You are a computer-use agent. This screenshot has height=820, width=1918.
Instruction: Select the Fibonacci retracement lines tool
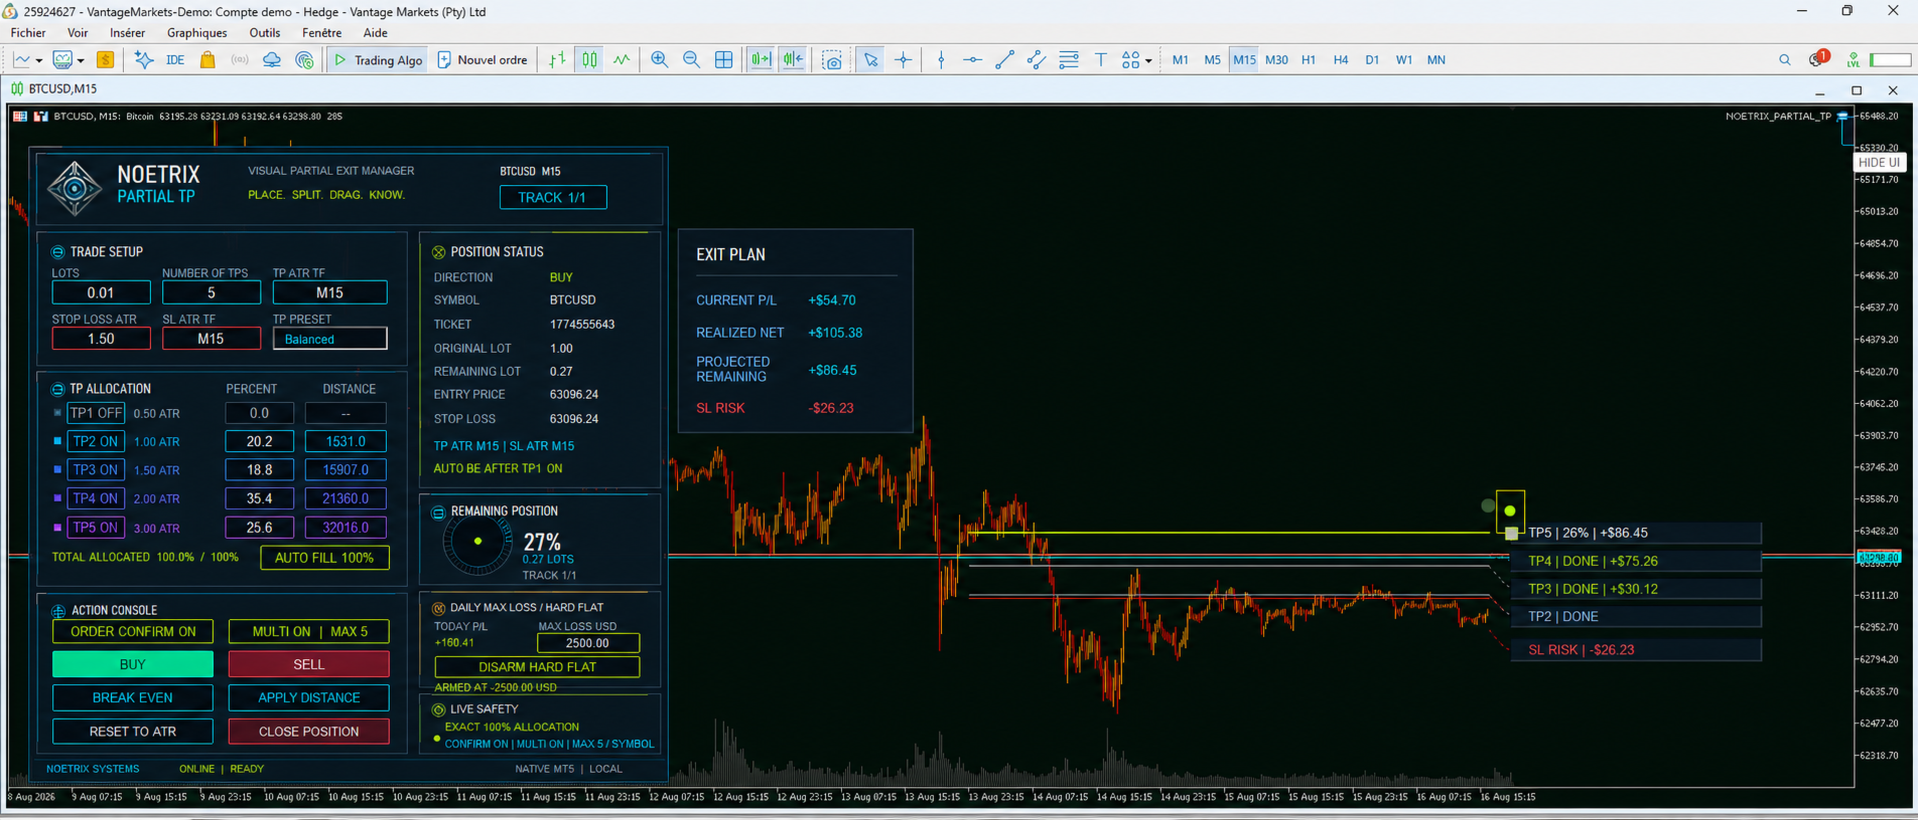tap(1069, 60)
